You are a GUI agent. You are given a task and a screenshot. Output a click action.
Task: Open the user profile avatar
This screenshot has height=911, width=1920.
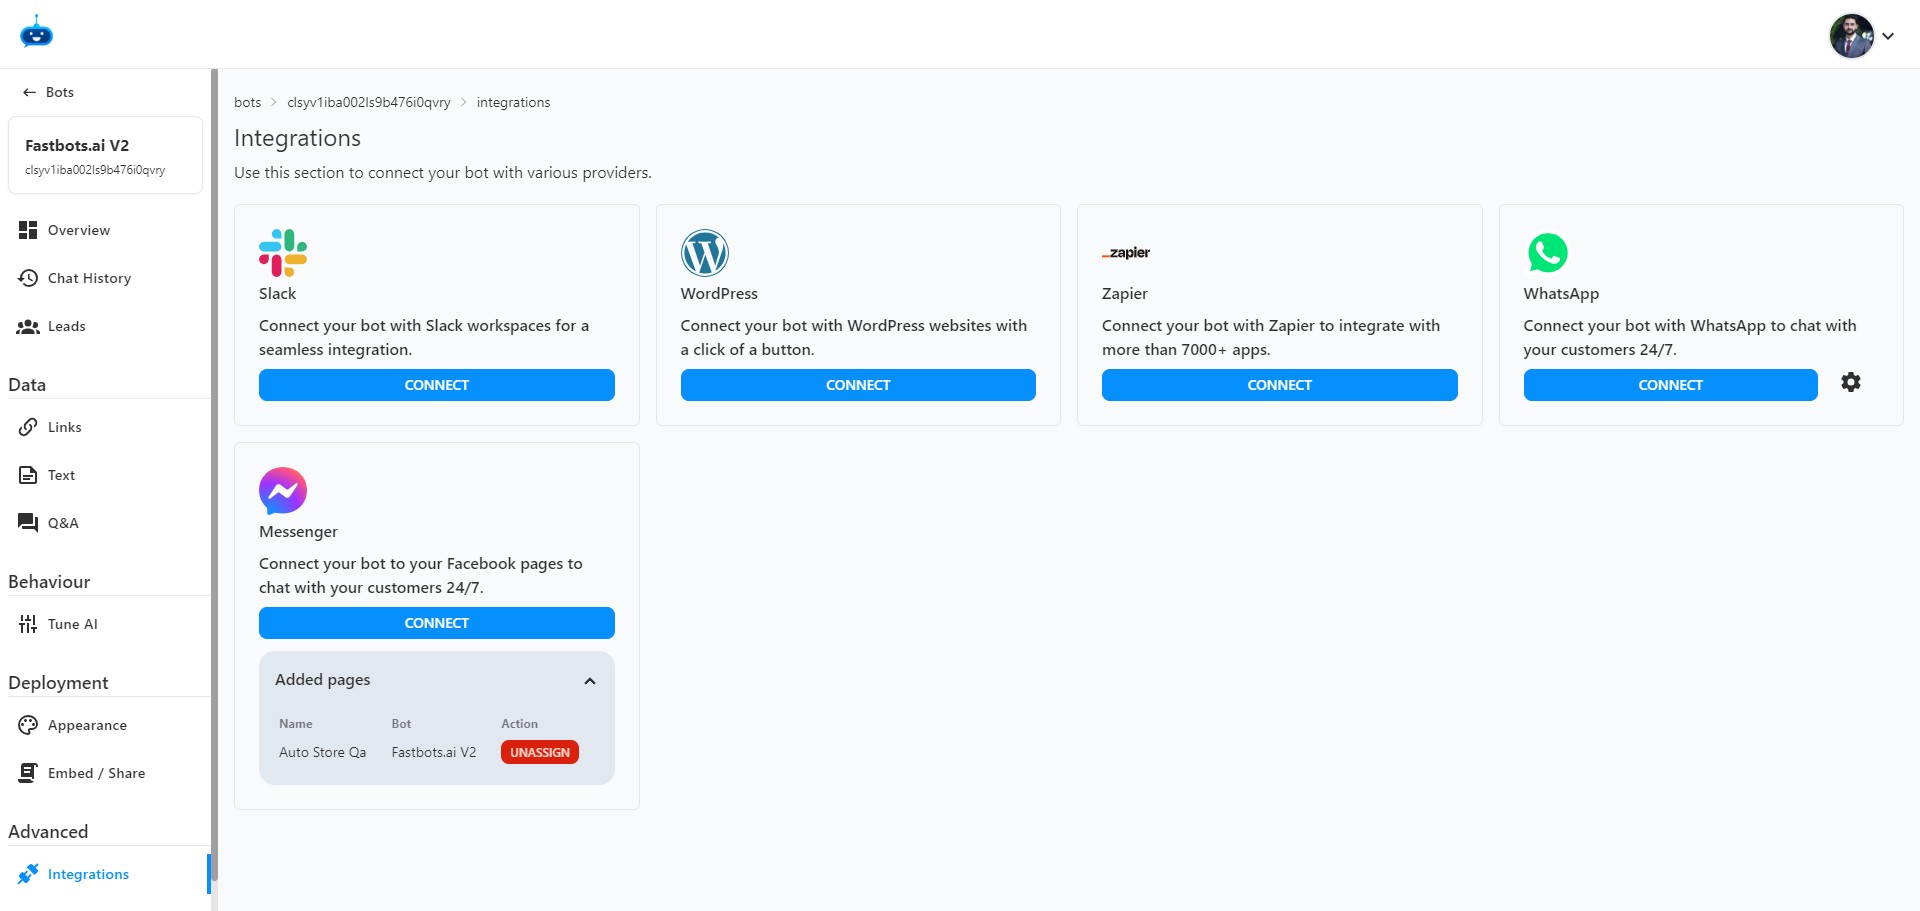(1852, 36)
